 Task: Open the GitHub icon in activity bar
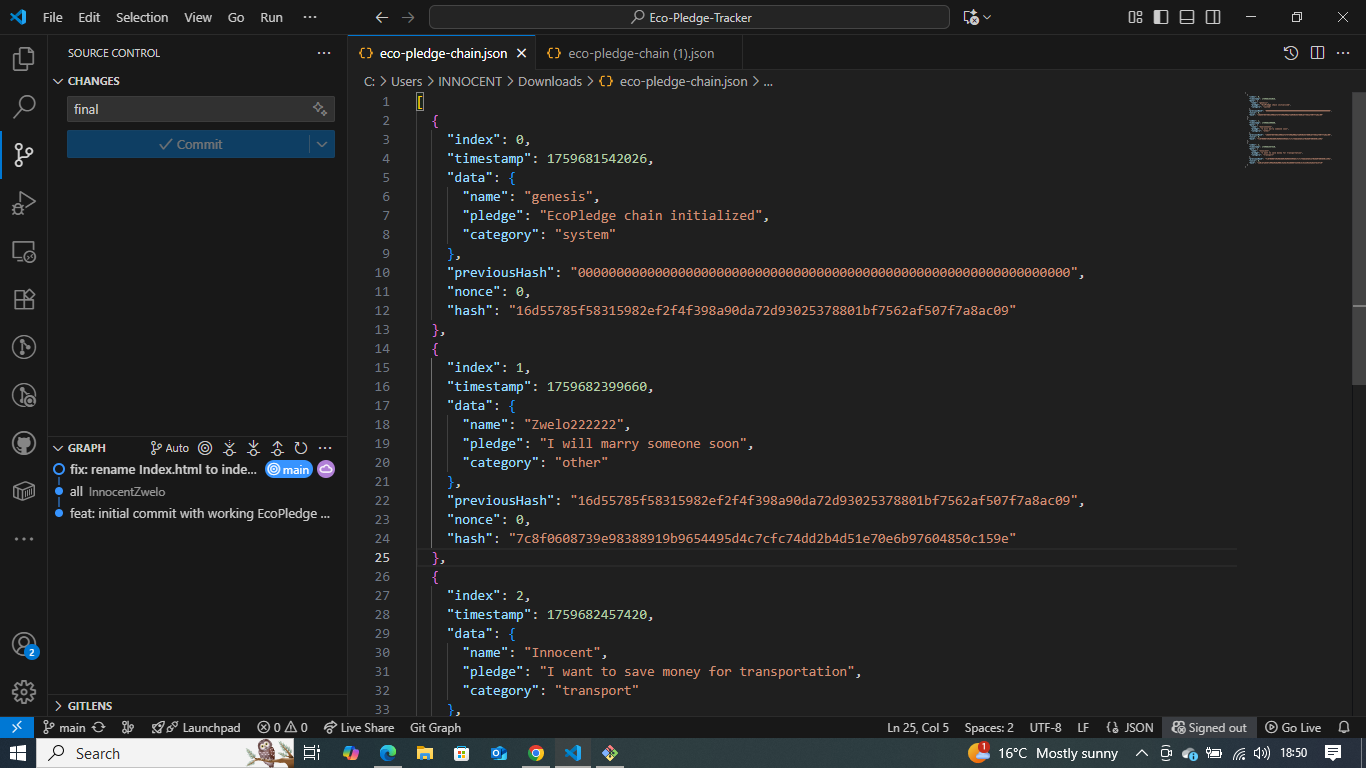[x=24, y=443]
